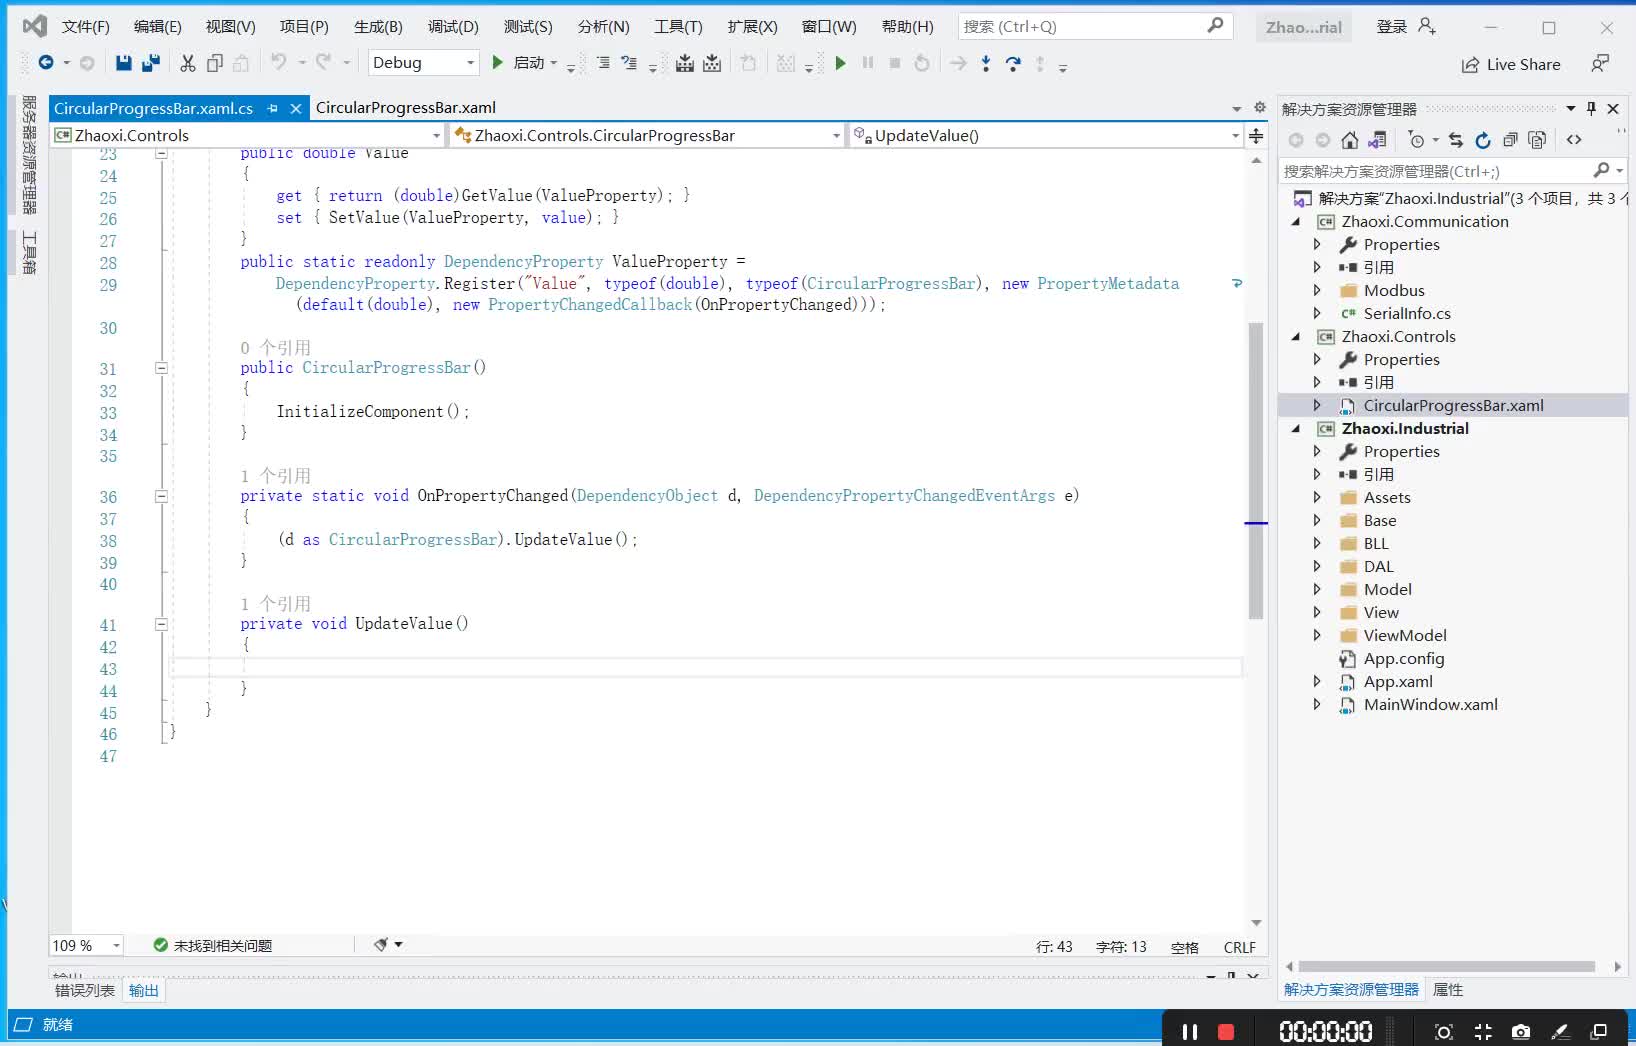Open the 视图(V) menu
Screen dimensions: 1636x1046
(x=230, y=27)
